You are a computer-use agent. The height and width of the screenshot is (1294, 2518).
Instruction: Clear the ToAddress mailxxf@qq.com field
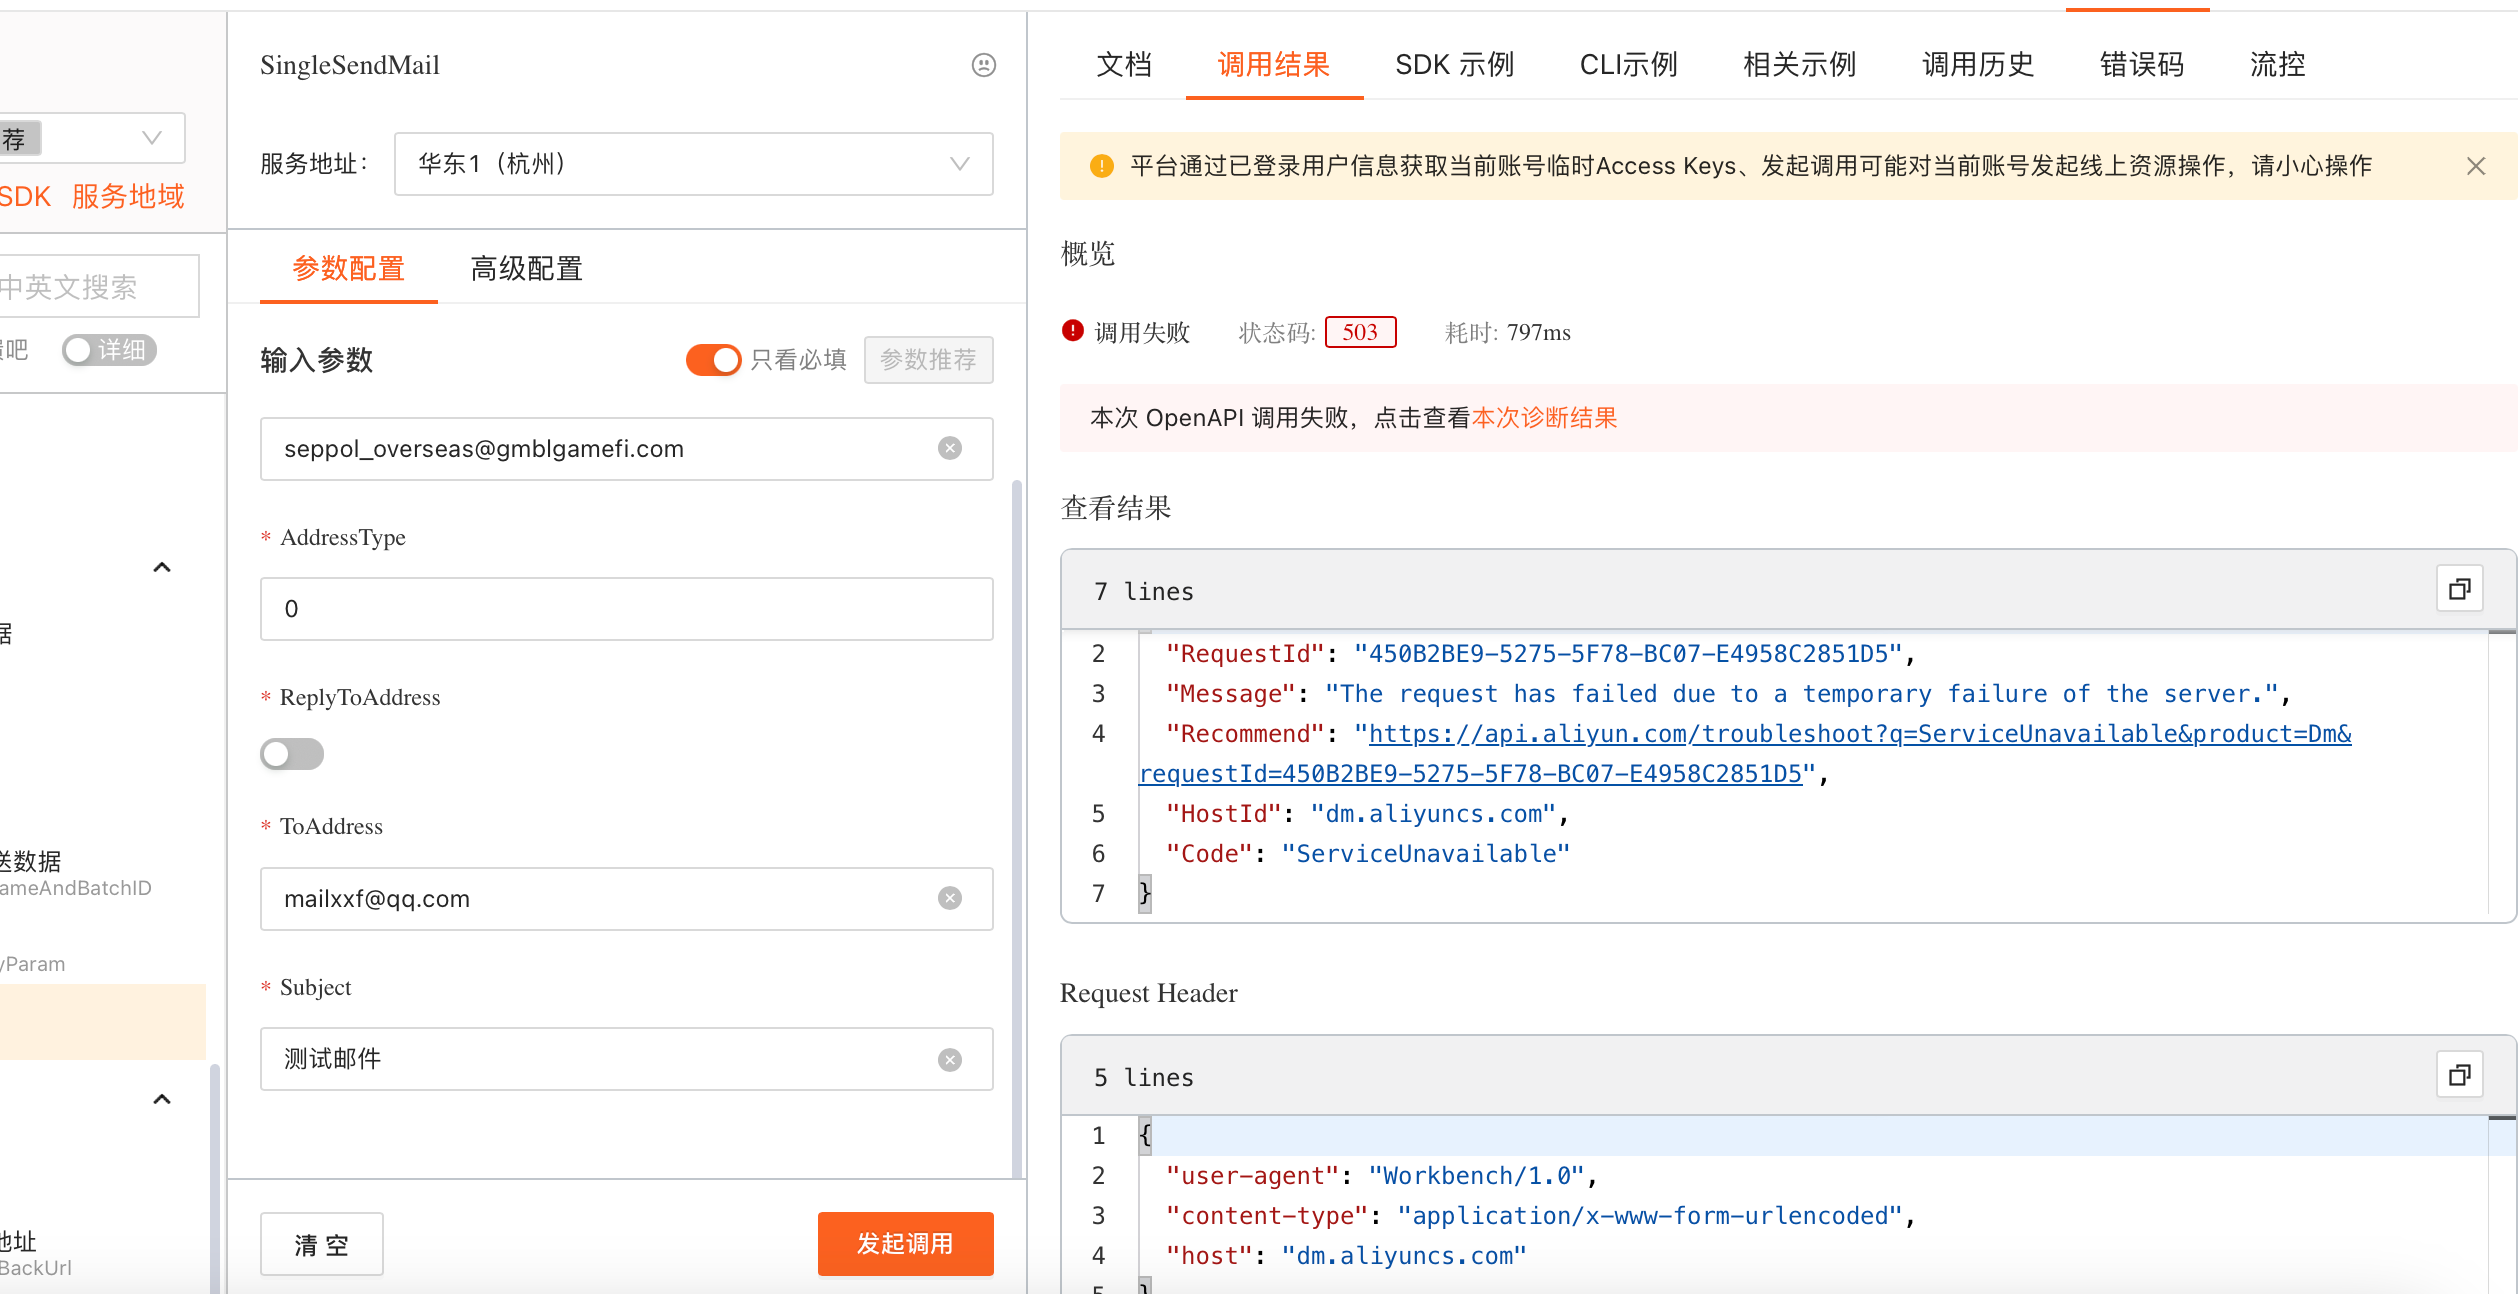tap(950, 898)
